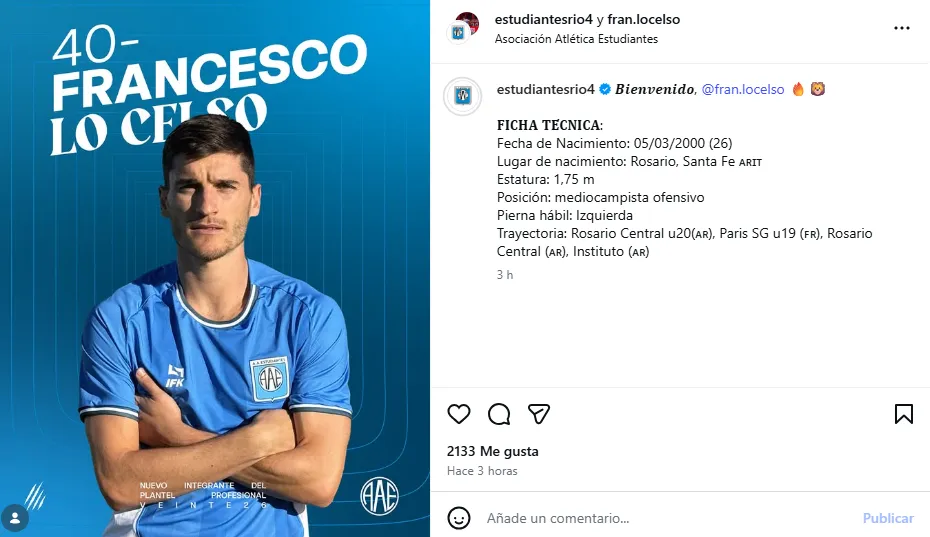Screen dimensions: 930x537
Task: Open fran.locelso username in post header
Action: pyautogui.click(x=644, y=19)
